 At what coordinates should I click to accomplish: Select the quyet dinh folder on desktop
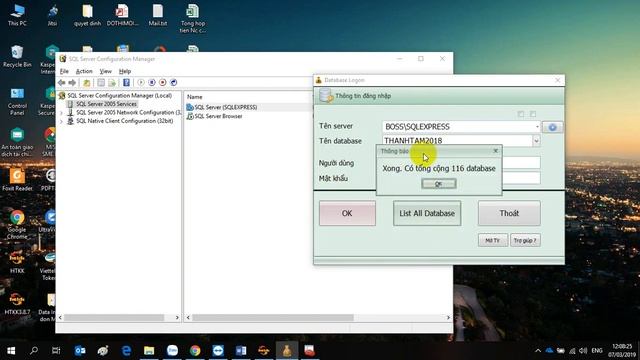[x=87, y=15]
